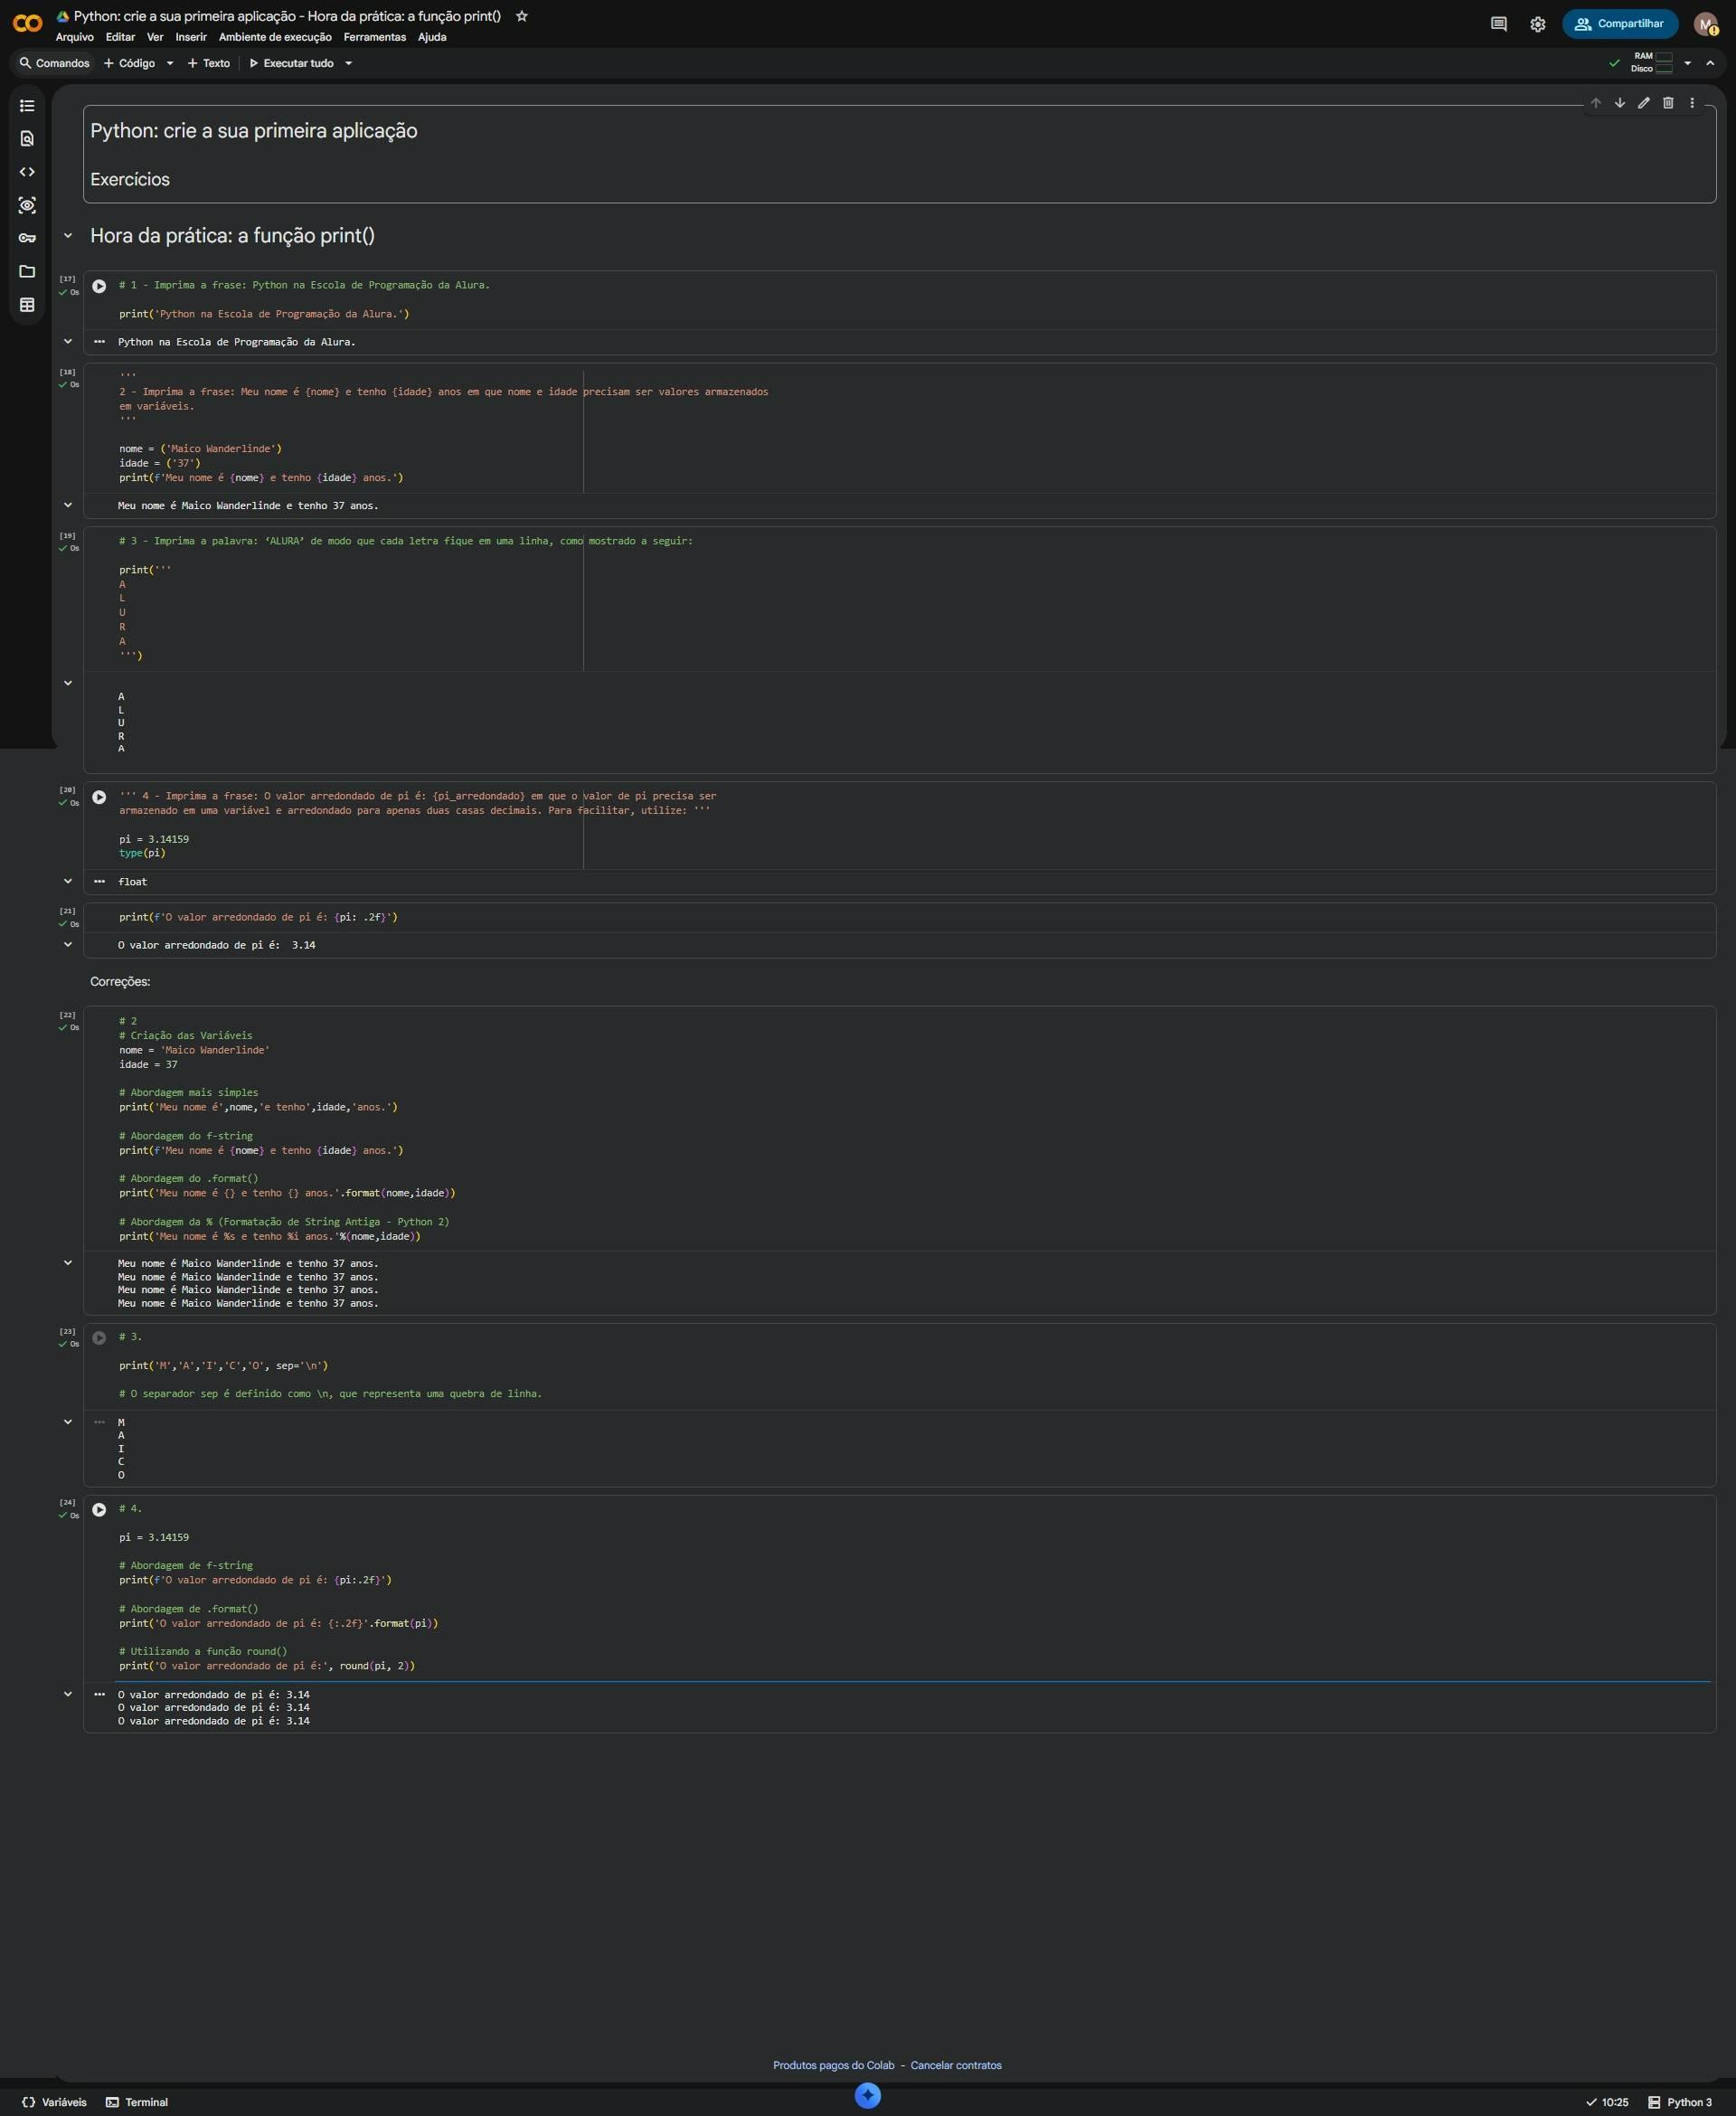Run the cell printing 'M','A','I','C','O'
This screenshot has height=2116, width=1736.
99,1338
